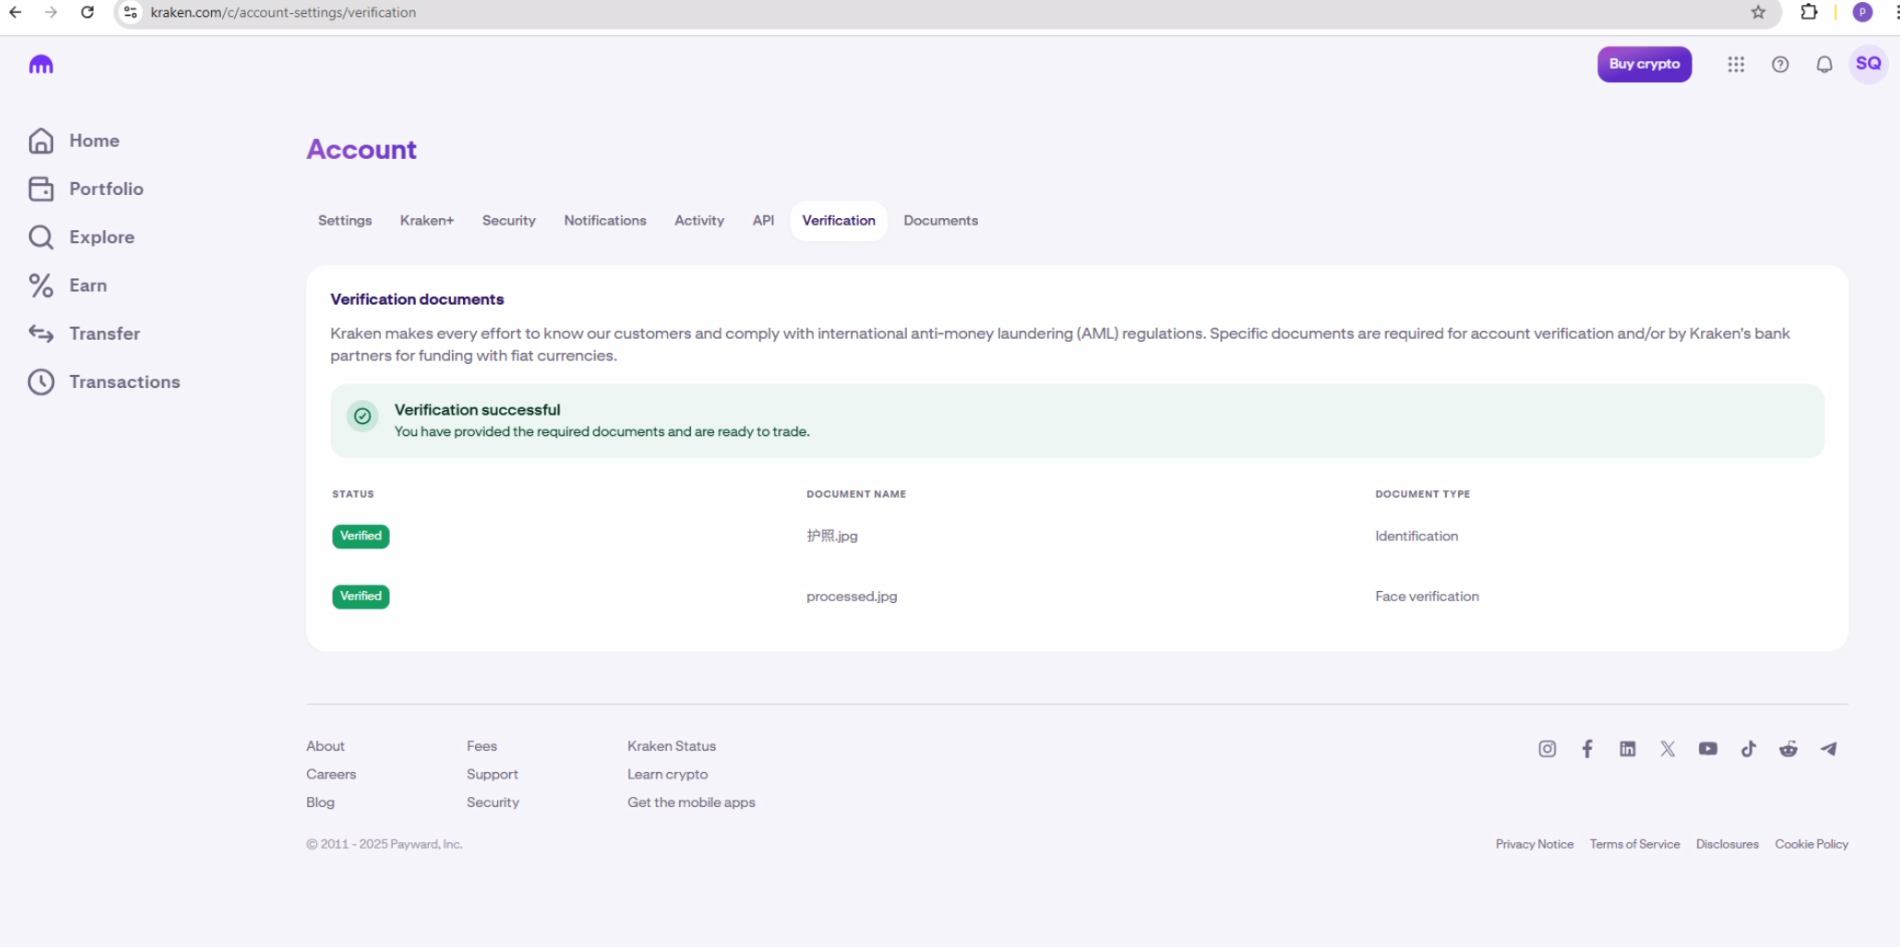Reload the page in browser
The height and width of the screenshot is (947, 1900).
[87, 12]
